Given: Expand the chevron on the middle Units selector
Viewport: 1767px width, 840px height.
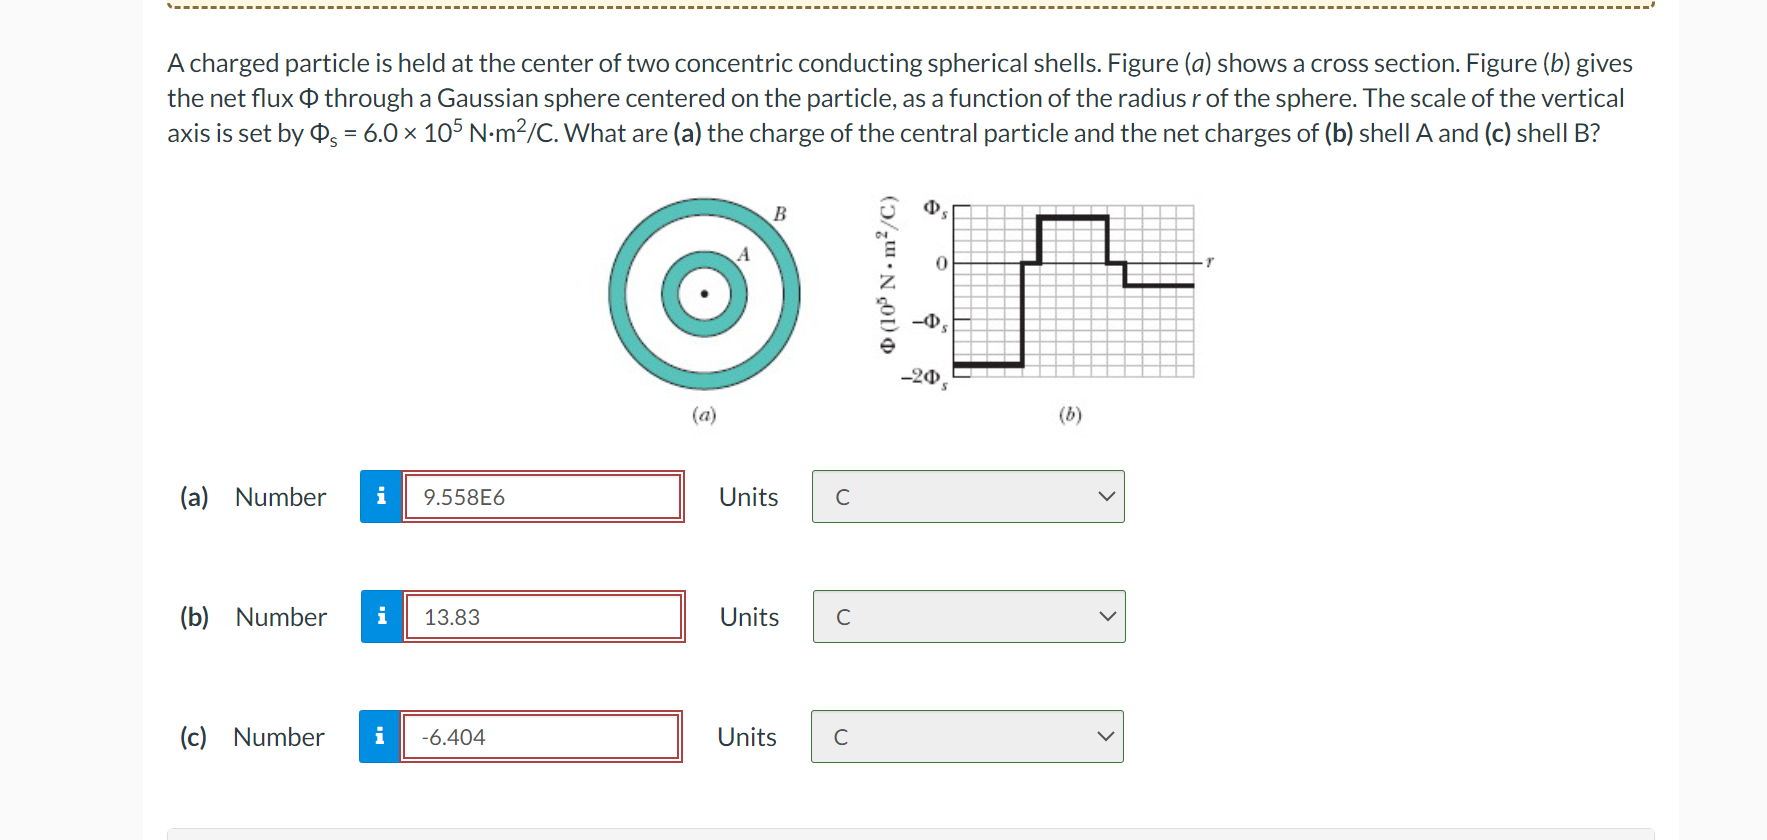Looking at the screenshot, I should point(1106,617).
